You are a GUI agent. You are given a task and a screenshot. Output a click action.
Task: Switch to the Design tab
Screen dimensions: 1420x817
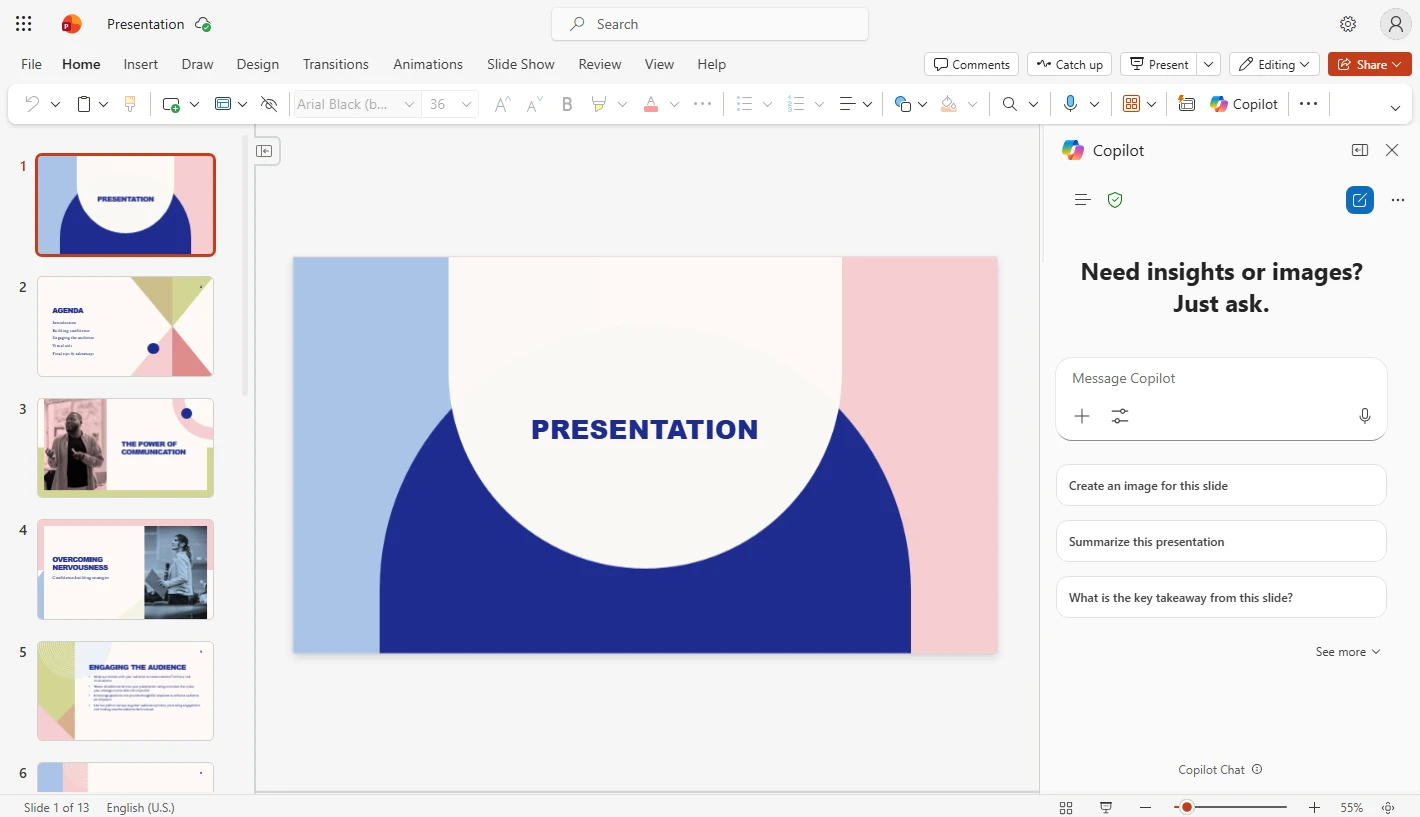(257, 64)
